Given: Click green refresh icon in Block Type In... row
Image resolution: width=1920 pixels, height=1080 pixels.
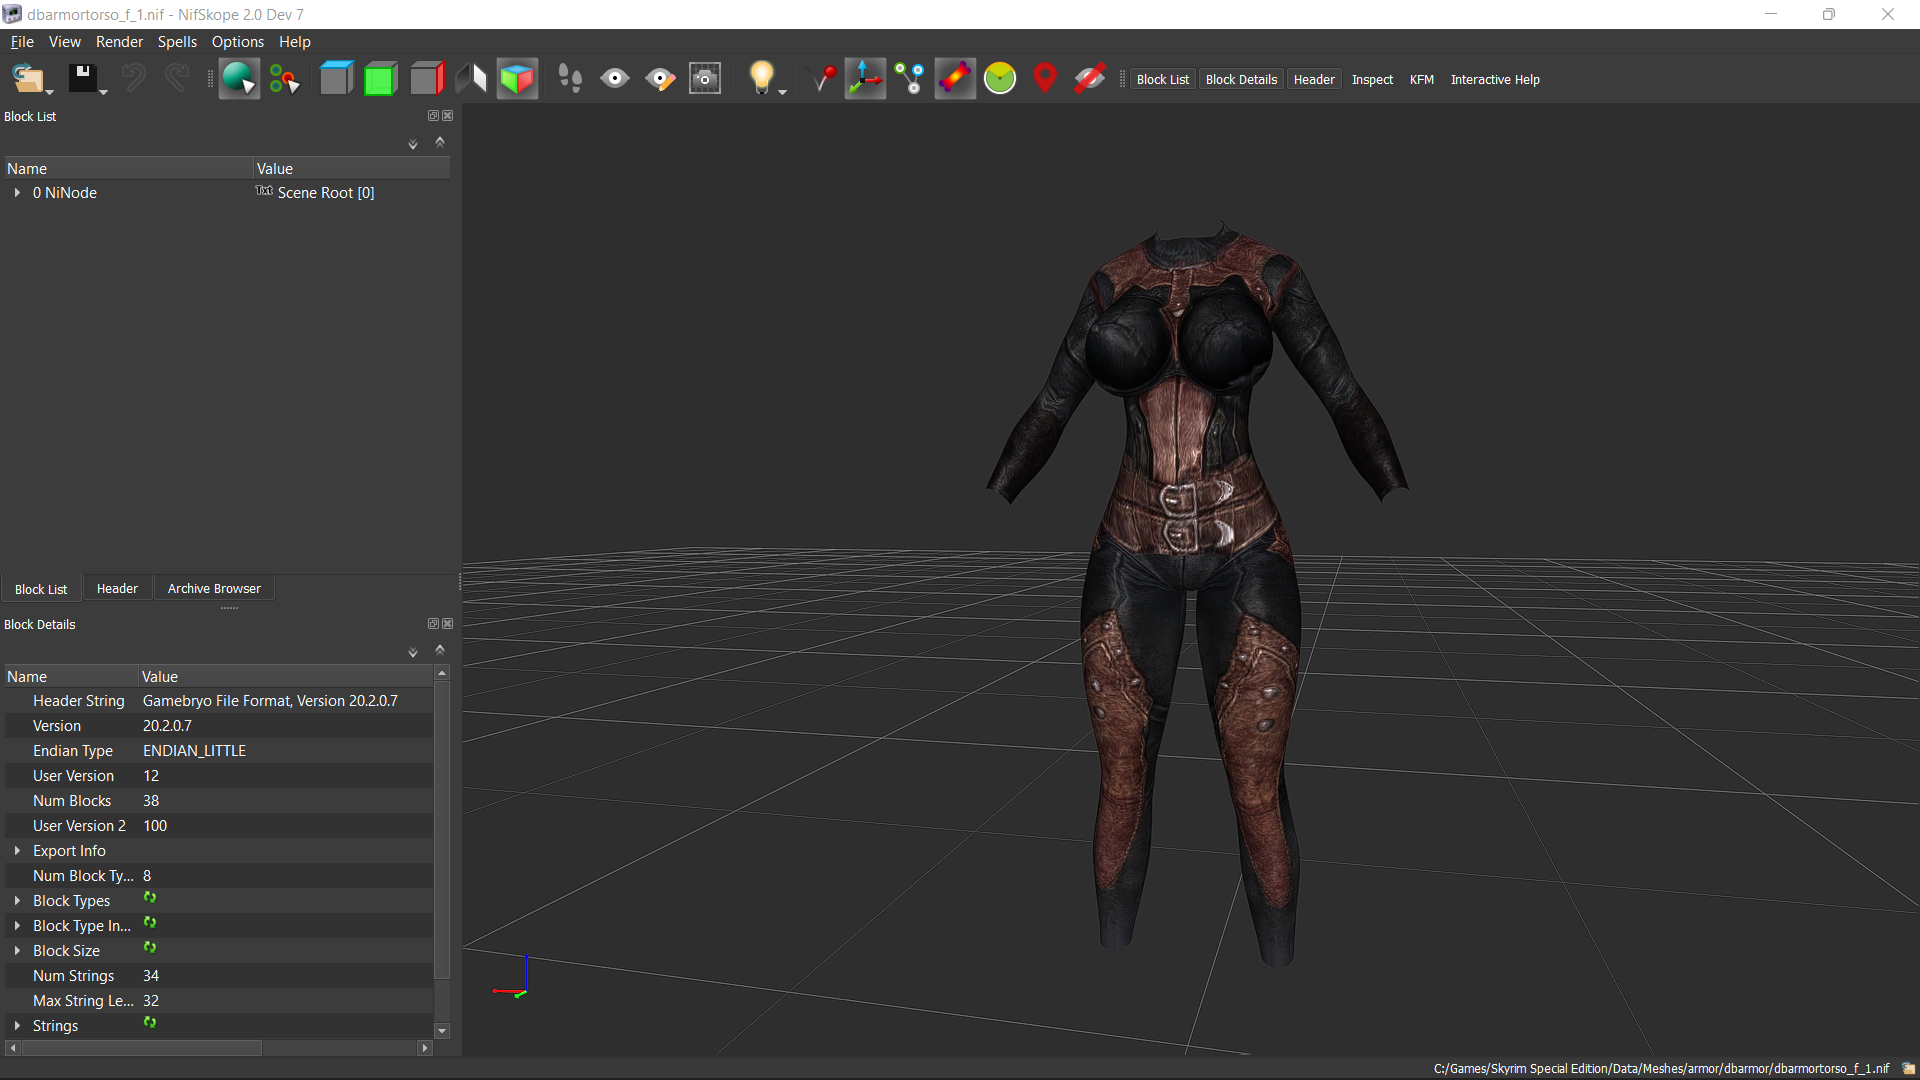Looking at the screenshot, I should (x=150, y=924).
